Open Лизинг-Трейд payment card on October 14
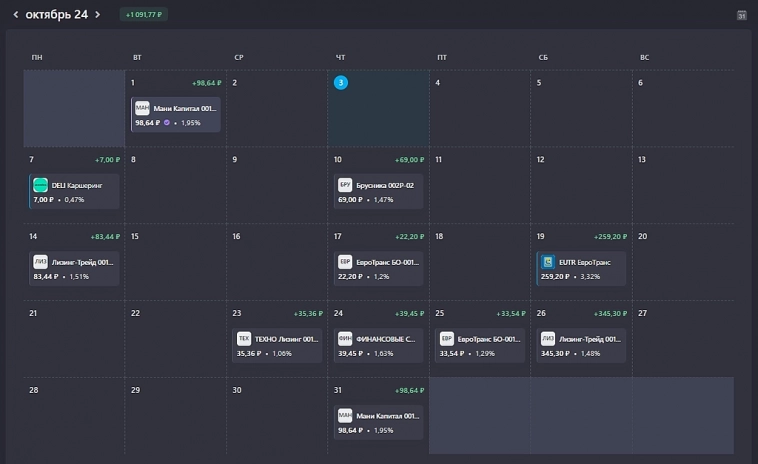 (x=74, y=268)
